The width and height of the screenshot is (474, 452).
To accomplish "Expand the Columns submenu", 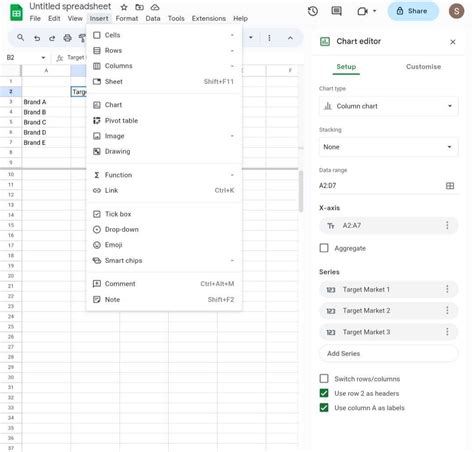I will coord(164,66).
